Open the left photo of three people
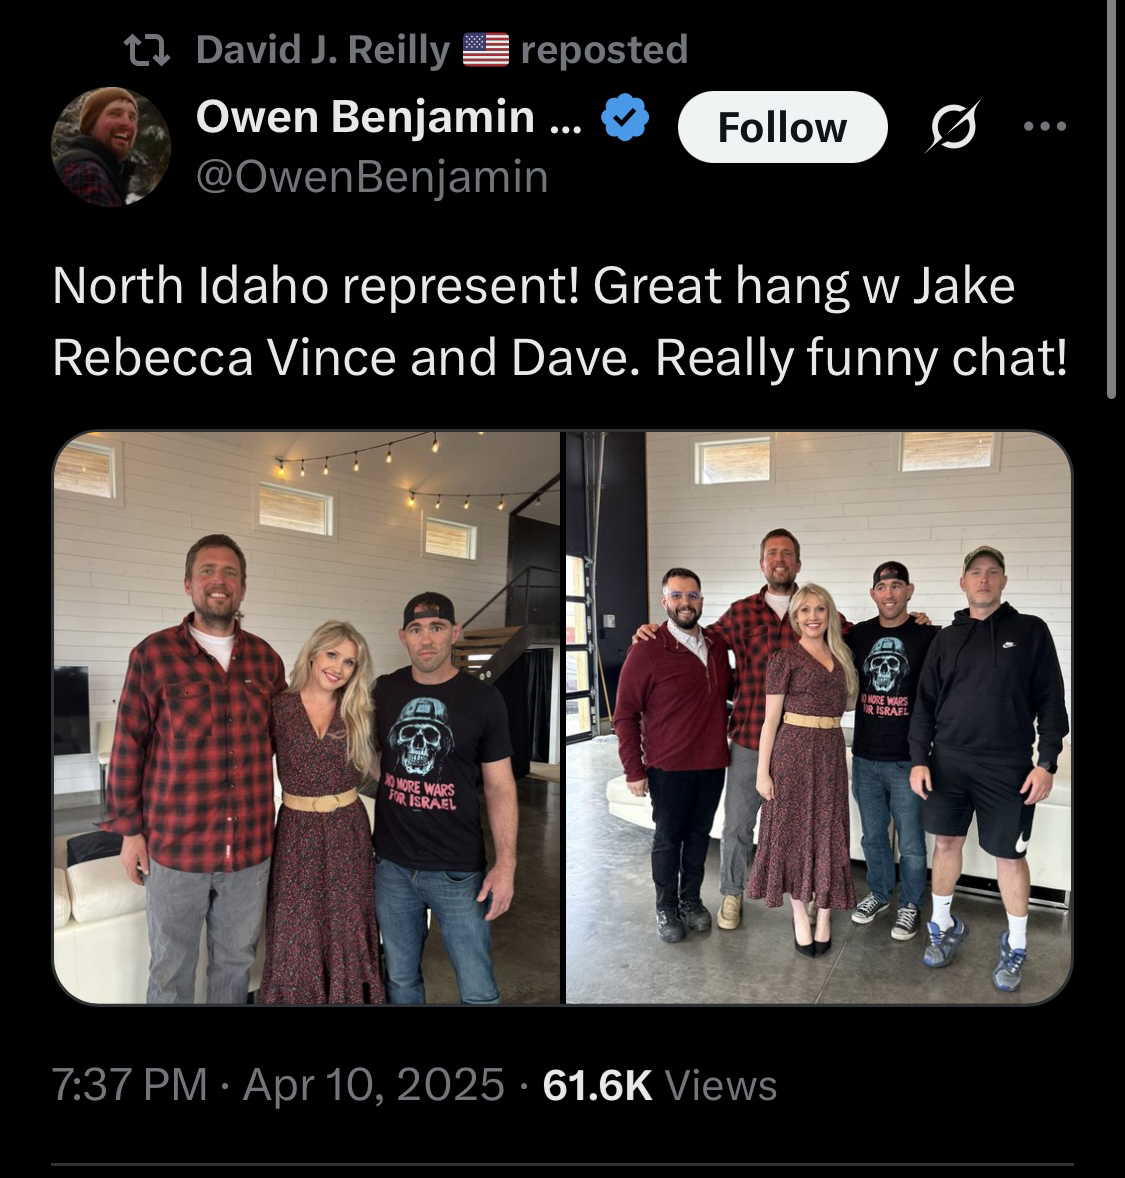This screenshot has height=1178, width=1125. click(x=307, y=717)
